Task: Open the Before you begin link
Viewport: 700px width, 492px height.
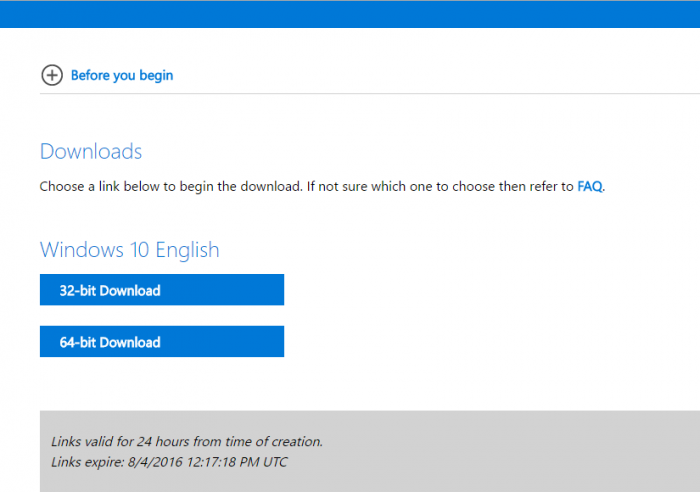Action: click(x=122, y=75)
